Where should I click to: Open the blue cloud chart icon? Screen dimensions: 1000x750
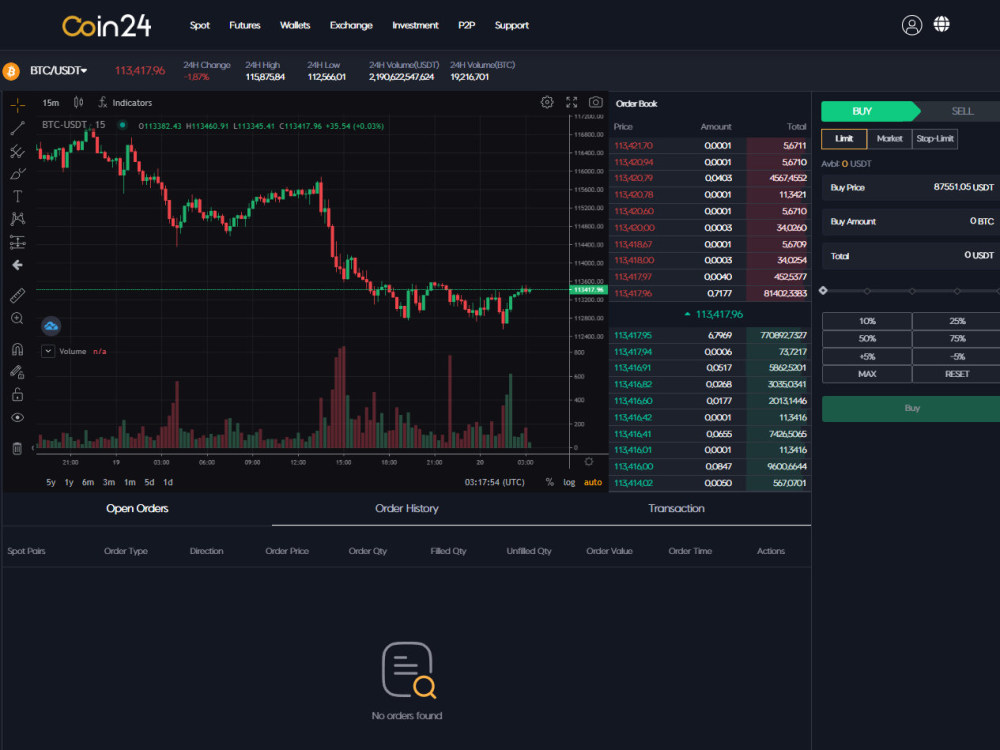[51, 326]
